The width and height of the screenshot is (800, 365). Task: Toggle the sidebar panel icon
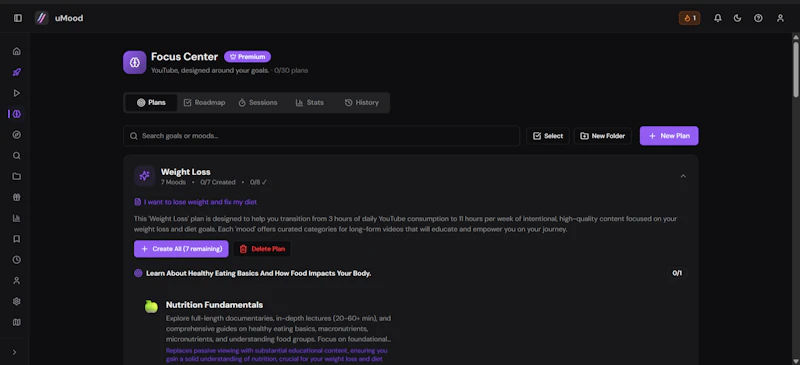[x=18, y=18]
